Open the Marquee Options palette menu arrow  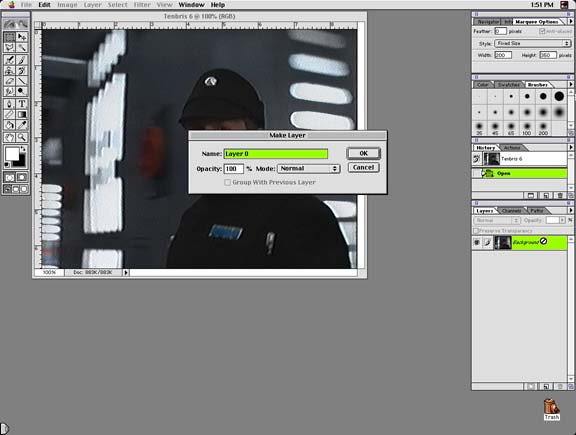(x=571, y=22)
